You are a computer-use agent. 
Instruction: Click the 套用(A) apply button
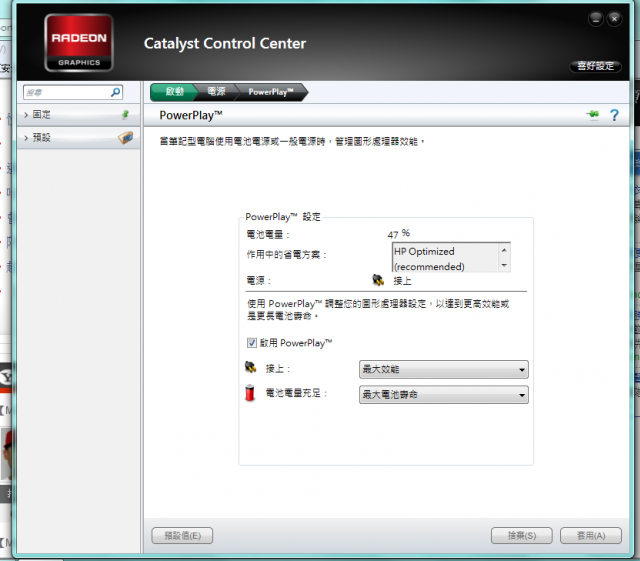pyautogui.click(x=591, y=535)
